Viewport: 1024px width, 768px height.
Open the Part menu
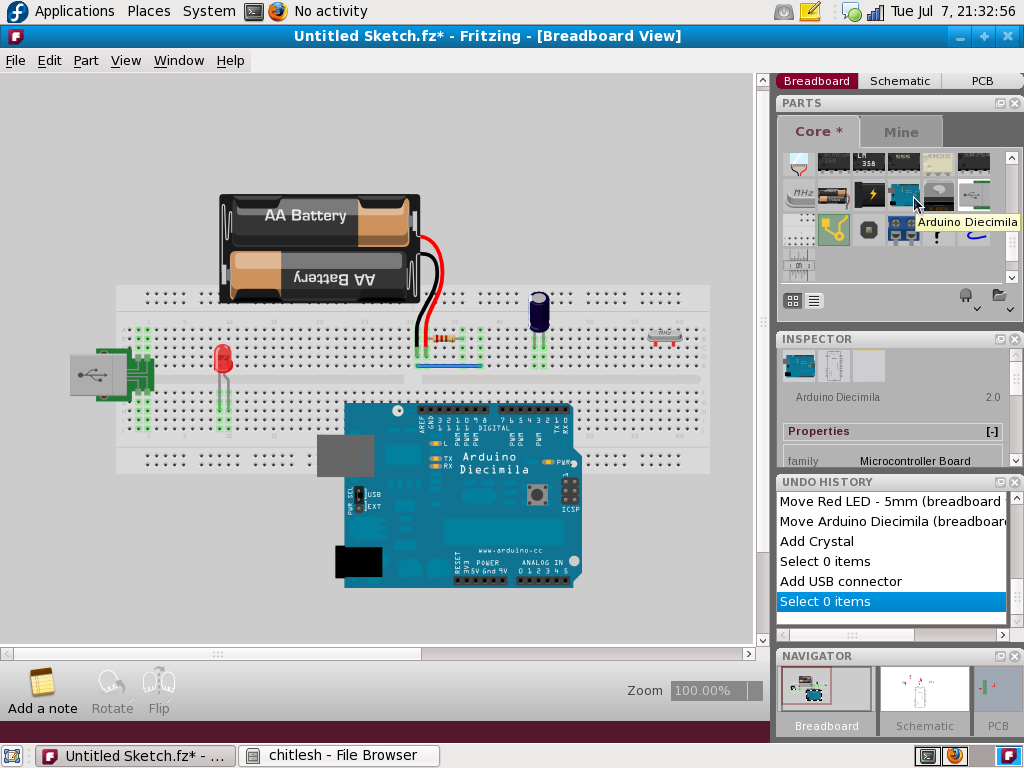pos(86,61)
